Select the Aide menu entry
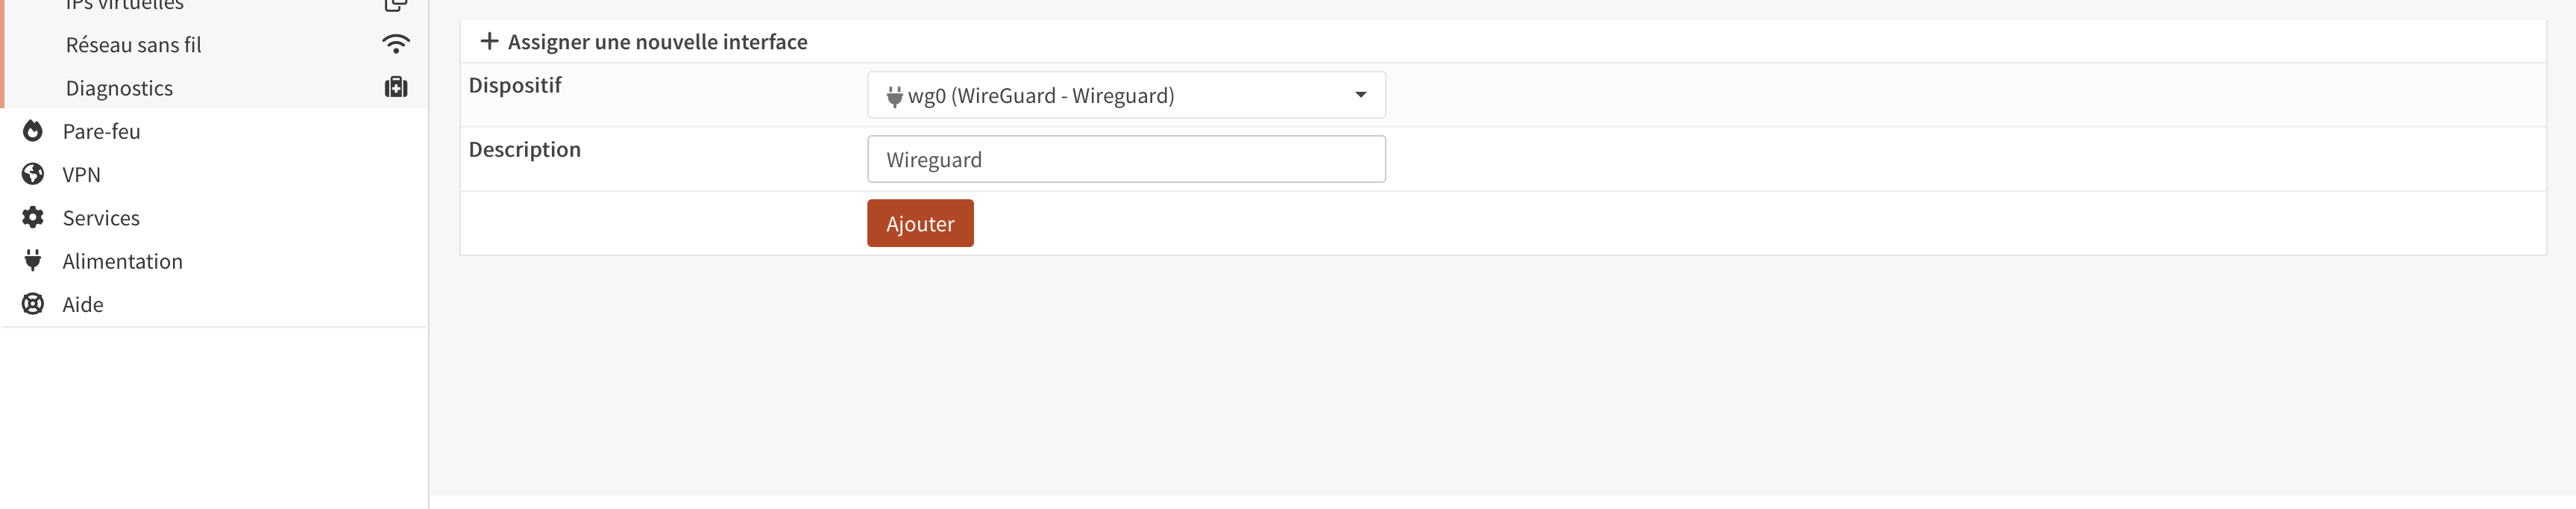Viewport: 2576px width, 509px height. tap(83, 304)
